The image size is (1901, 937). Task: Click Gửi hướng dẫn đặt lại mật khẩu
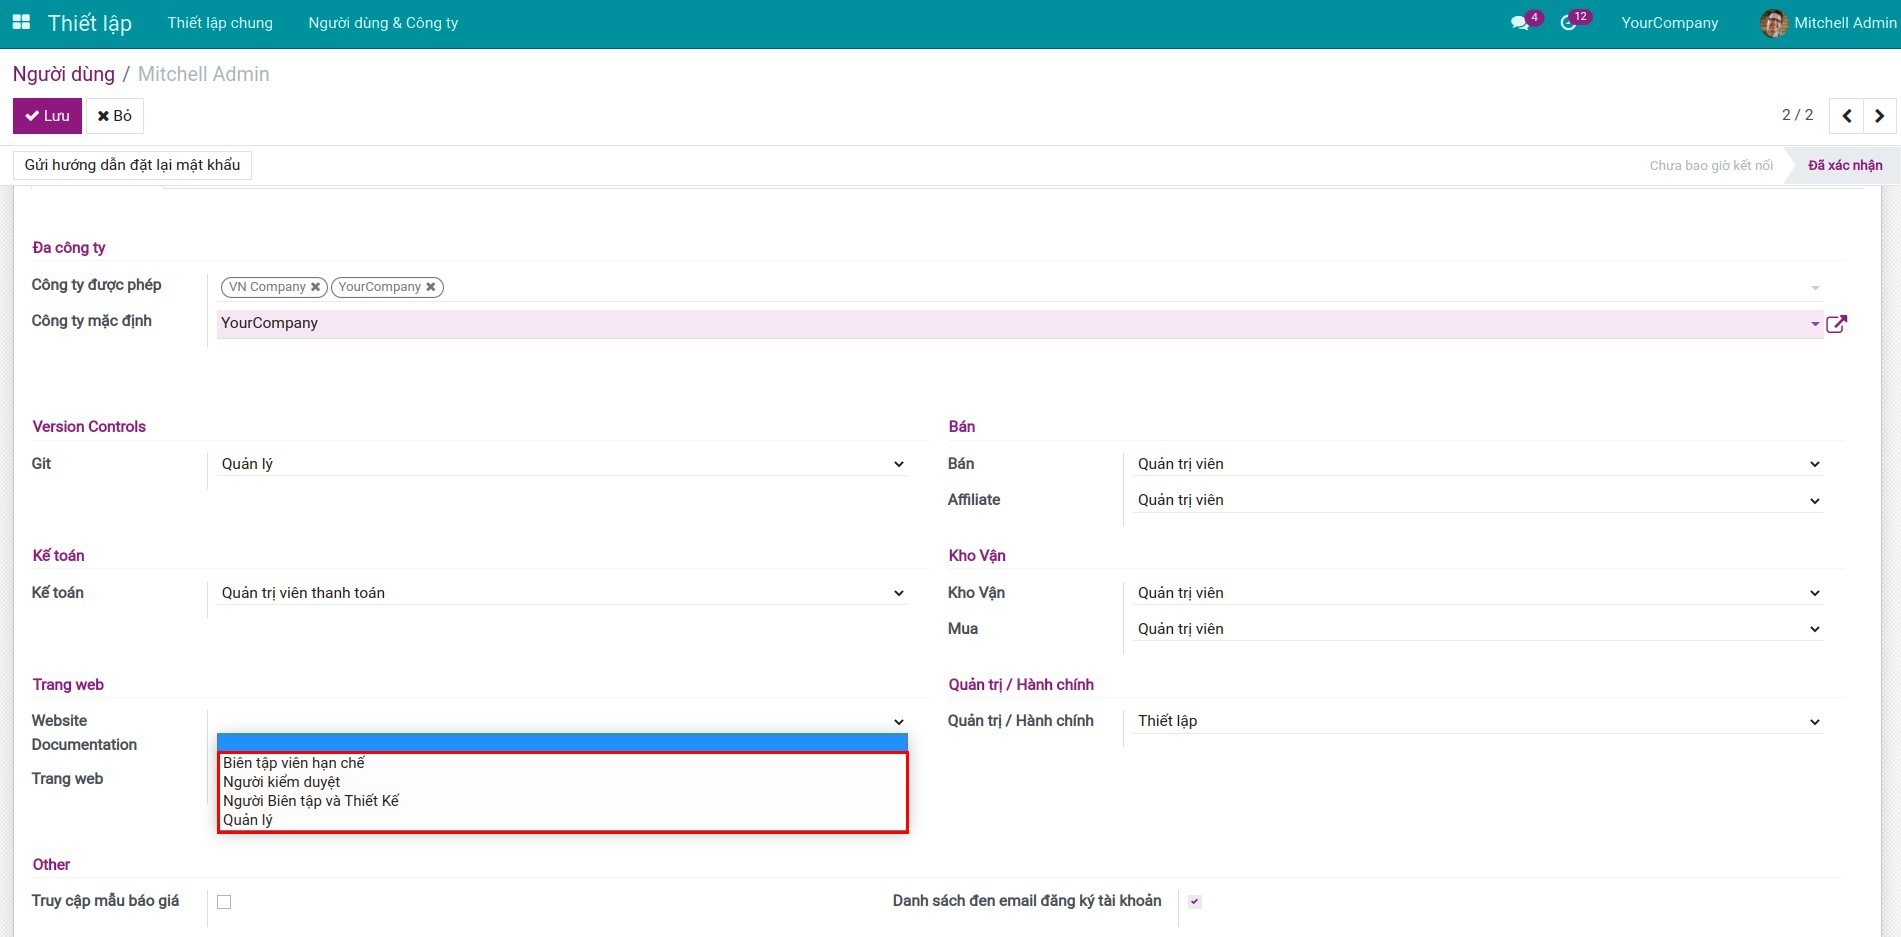pos(132,165)
